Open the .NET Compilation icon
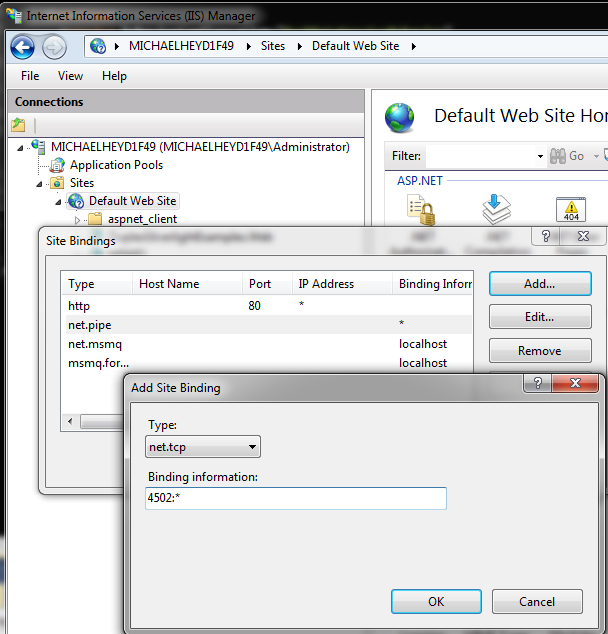This screenshot has width=608, height=634. coord(496,209)
